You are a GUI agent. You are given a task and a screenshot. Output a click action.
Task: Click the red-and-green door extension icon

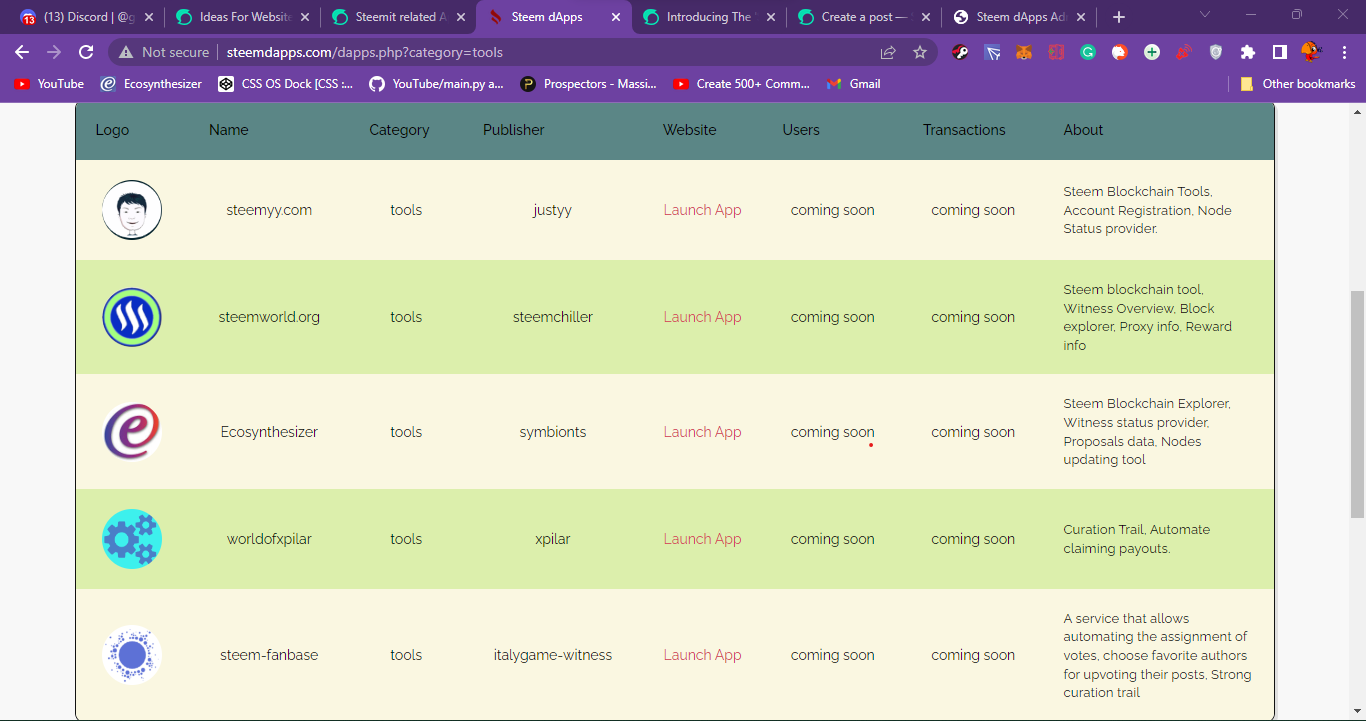1056,52
